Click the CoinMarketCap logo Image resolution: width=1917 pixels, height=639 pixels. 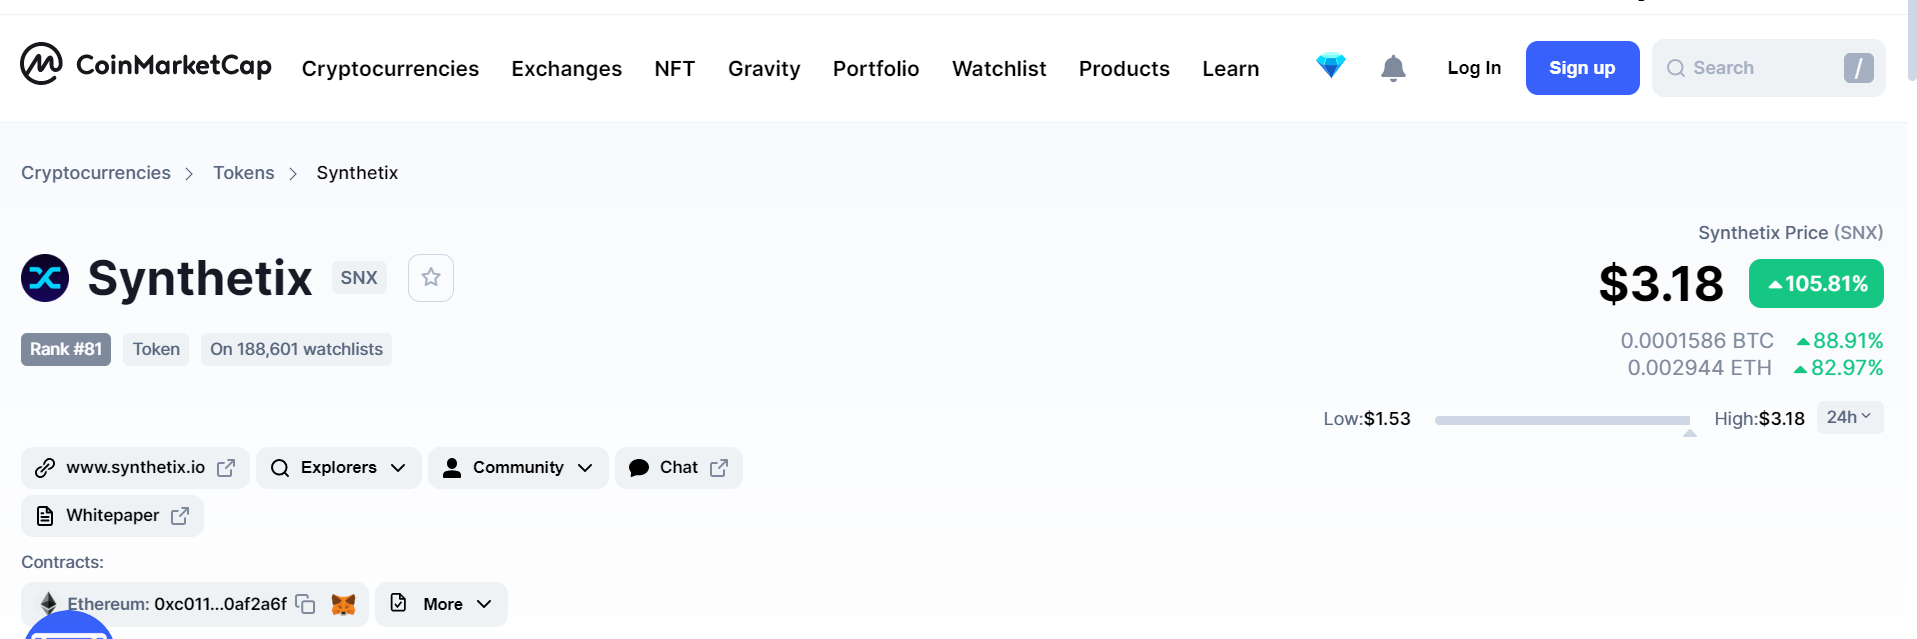(x=146, y=65)
